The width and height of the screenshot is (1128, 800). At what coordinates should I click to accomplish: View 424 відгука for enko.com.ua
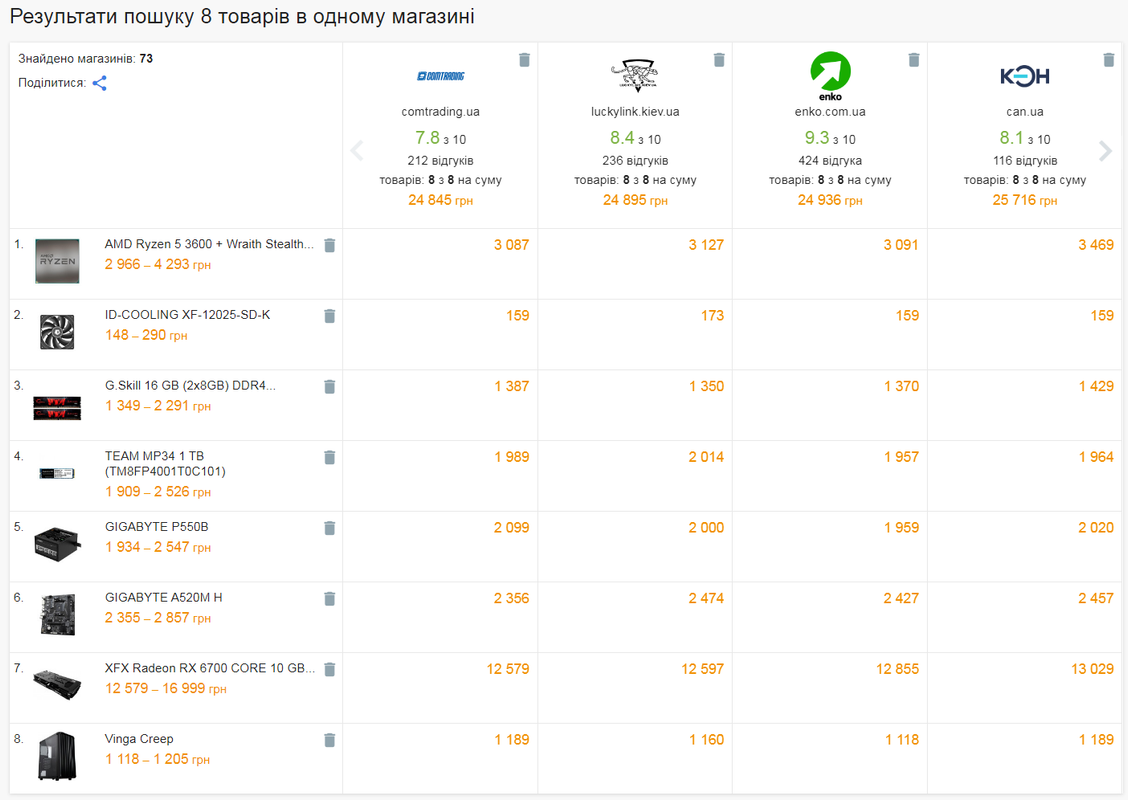(830, 160)
